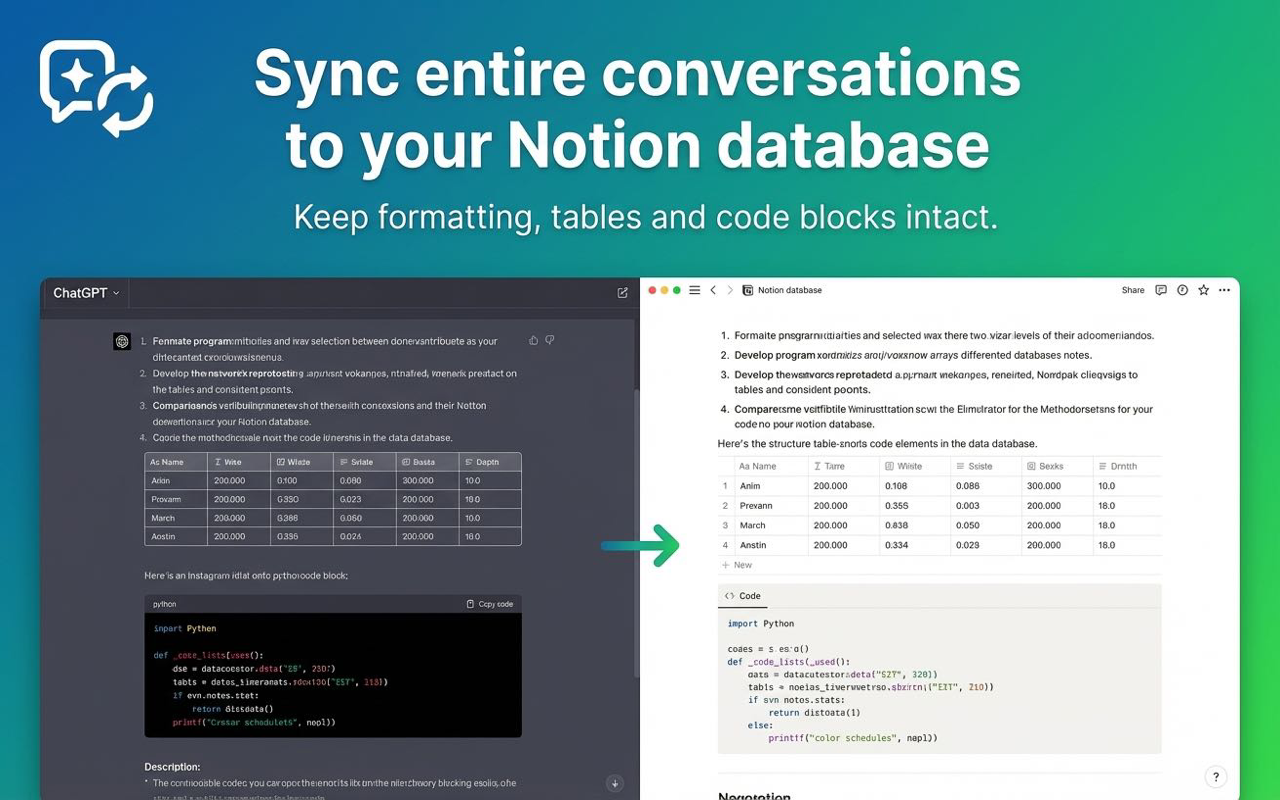Open the help question mark button
Viewport: 1280px width, 800px height.
pos(1215,777)
